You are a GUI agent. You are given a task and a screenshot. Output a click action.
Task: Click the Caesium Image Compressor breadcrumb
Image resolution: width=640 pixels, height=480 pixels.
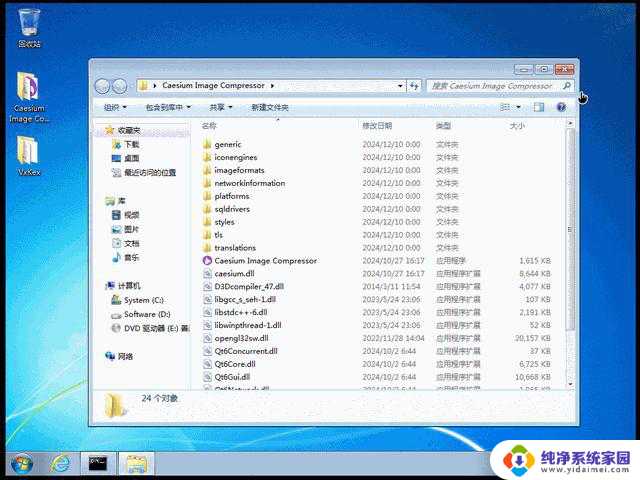[x=213, y=86]
